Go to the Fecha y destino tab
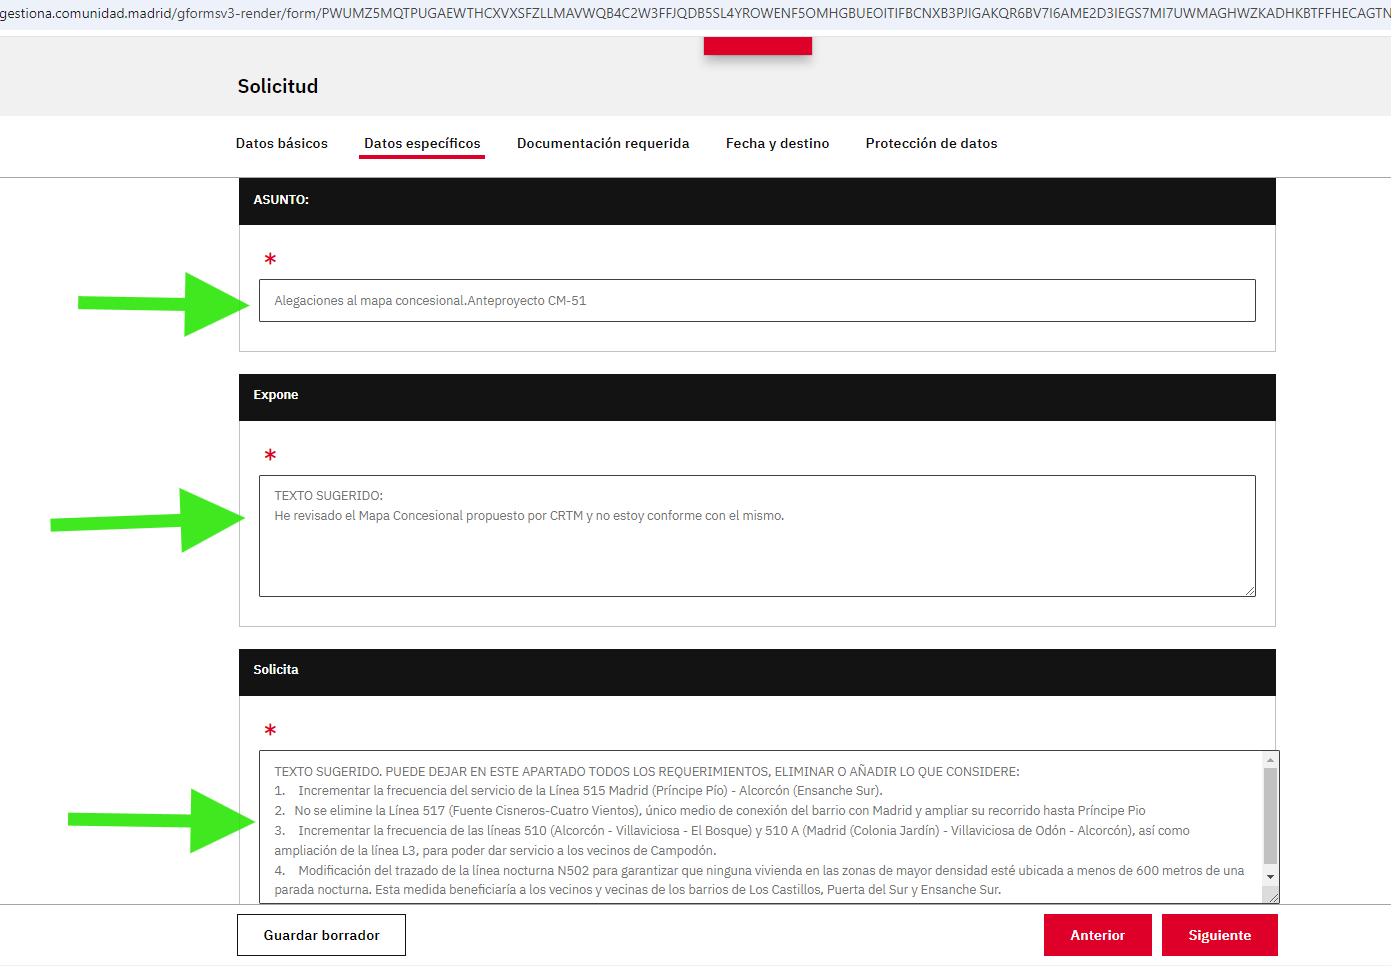The width and height of the screenshot is (1391, 966). 777,143
